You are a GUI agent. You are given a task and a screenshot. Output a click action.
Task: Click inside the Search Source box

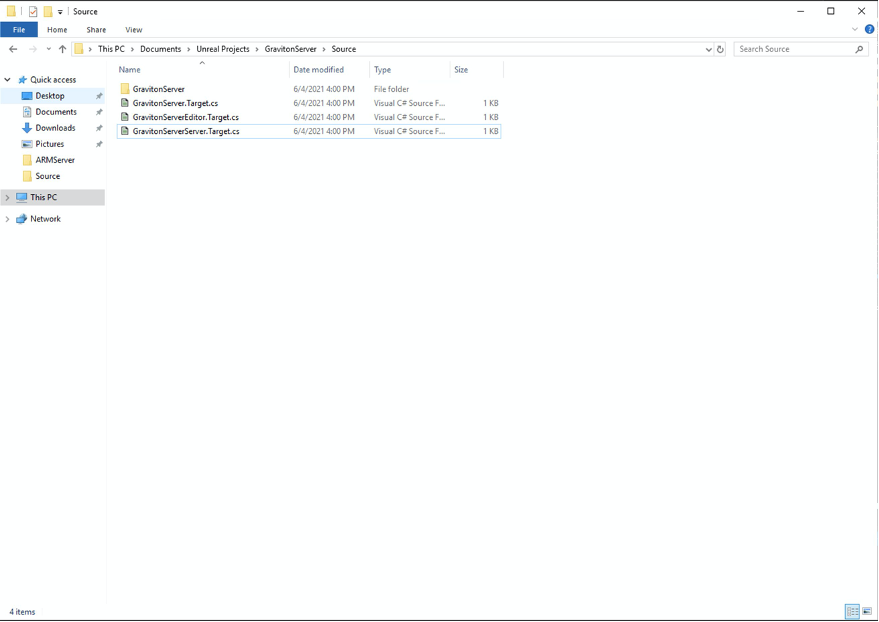pos(793,48)
